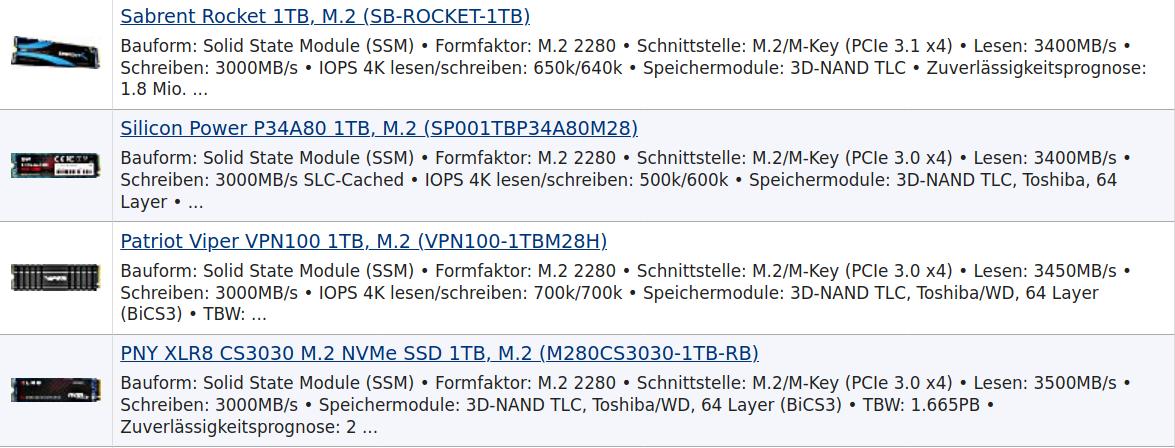This screenshot has height=448, width=1175.
Task: Expand the Patriot Viper description after TBW
Action: tap(259, 314)
